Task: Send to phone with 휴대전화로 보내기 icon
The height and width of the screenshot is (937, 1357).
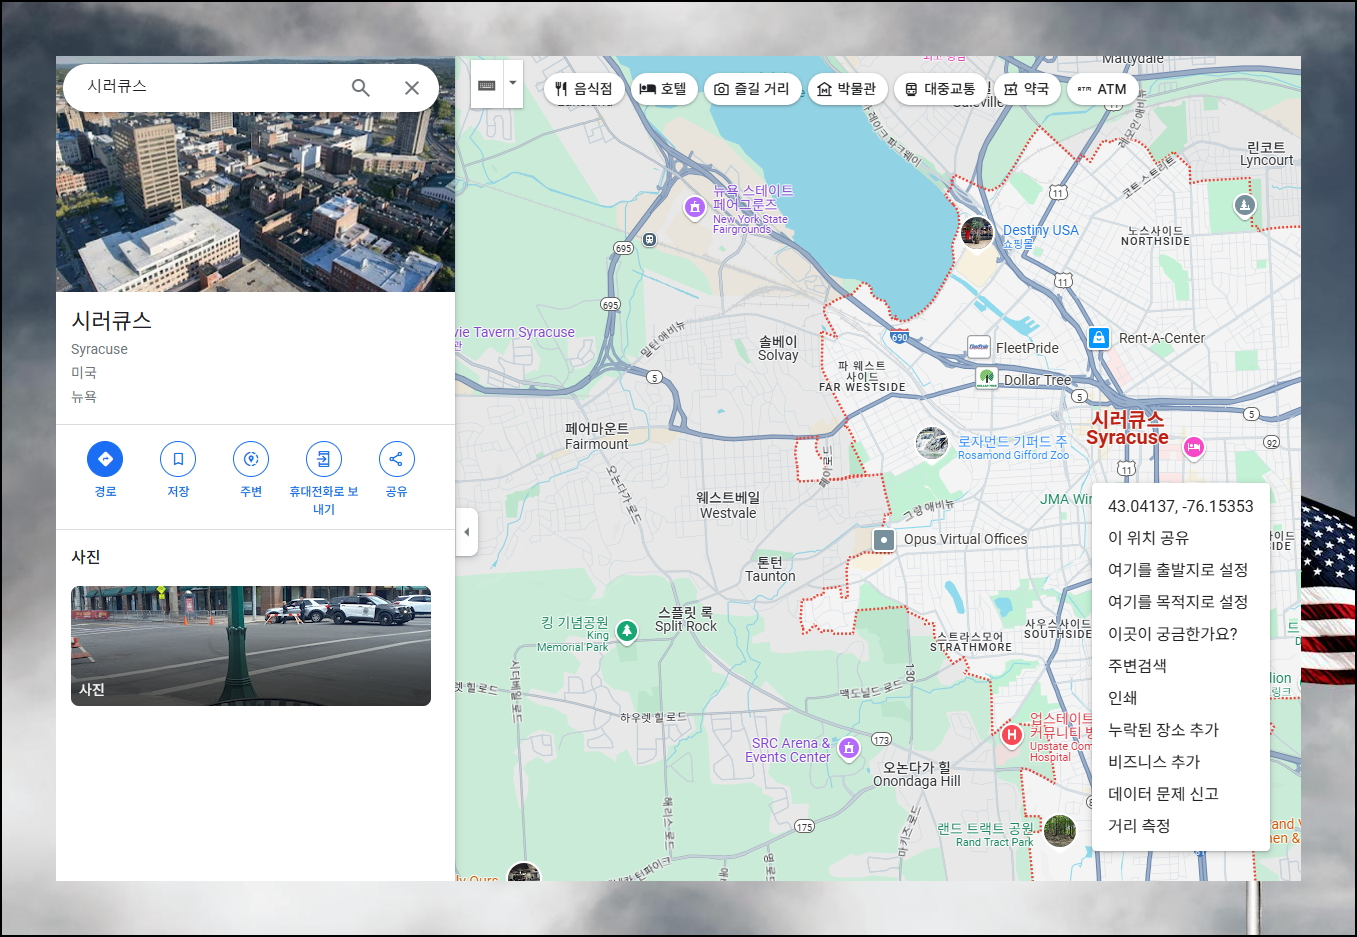Action: pyautogui.click(x=324, y=459)
